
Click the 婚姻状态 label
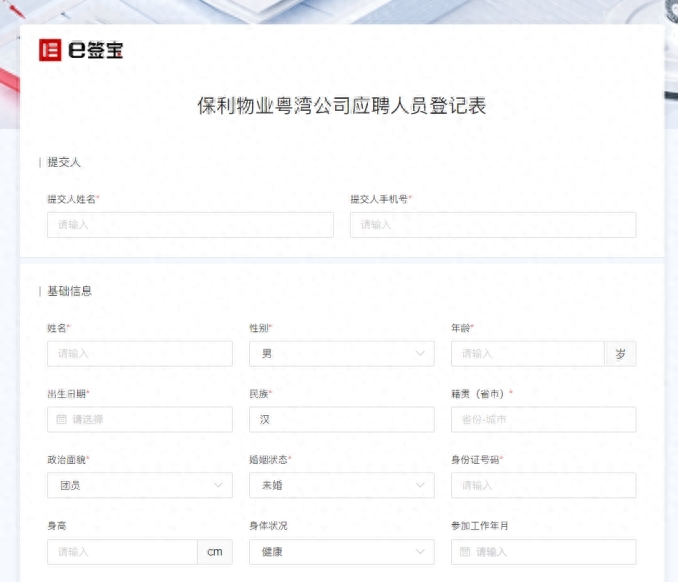[x=268, y=460]
